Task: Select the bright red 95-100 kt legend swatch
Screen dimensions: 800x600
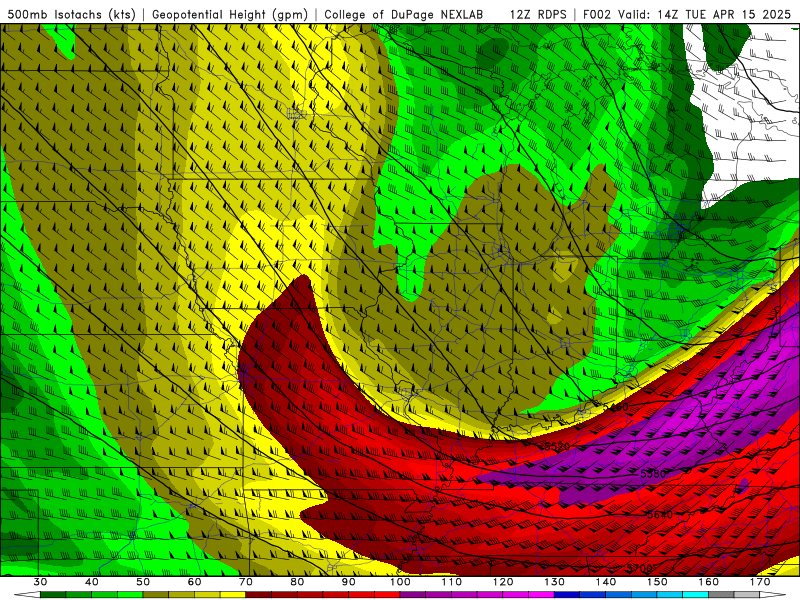Action: [387, 595]
